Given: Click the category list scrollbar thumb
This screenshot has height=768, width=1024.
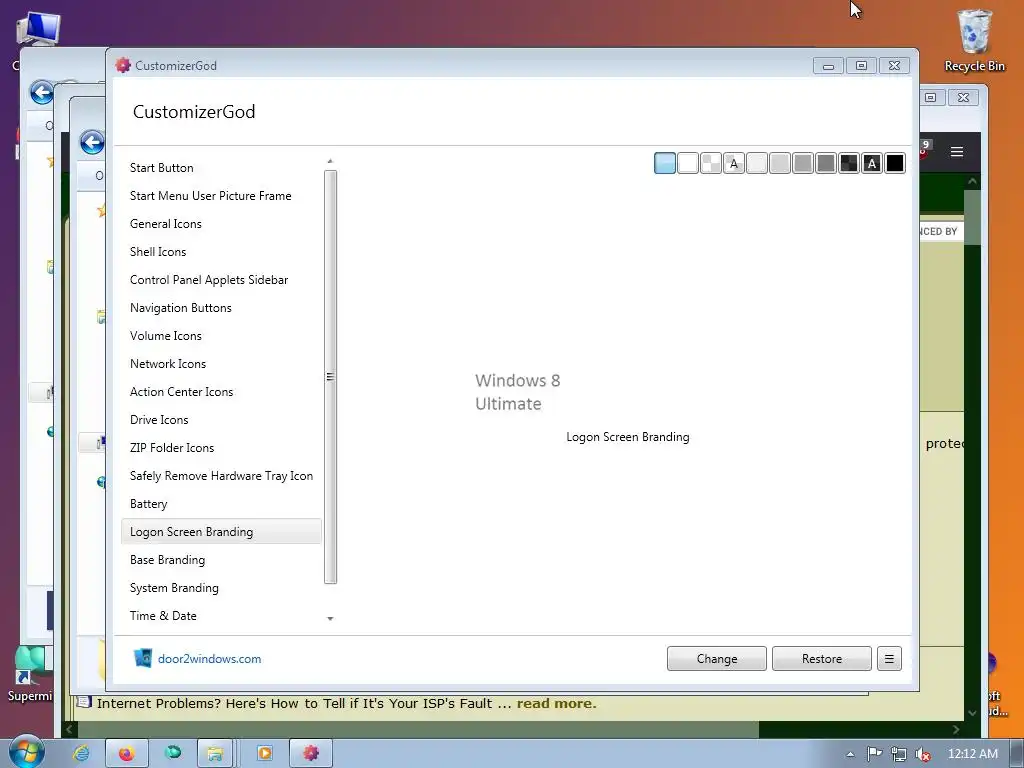Looking at the screenshot, I should tap(330, 377).
